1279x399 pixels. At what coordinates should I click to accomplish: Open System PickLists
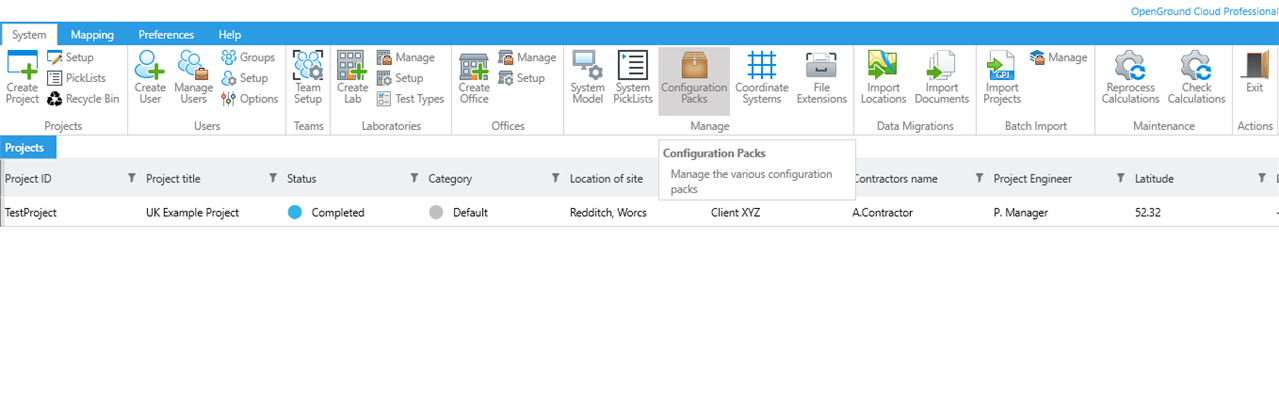(x=633, y=77)
